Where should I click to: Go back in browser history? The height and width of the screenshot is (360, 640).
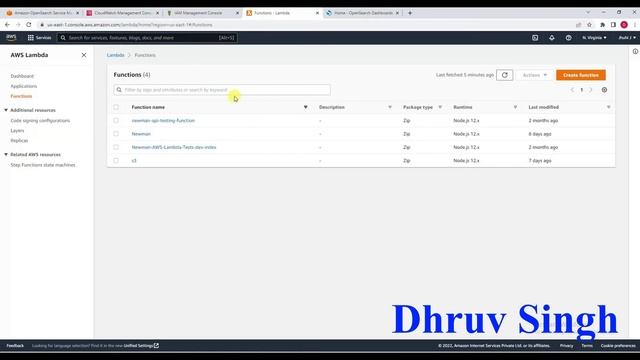pos(7,25)
